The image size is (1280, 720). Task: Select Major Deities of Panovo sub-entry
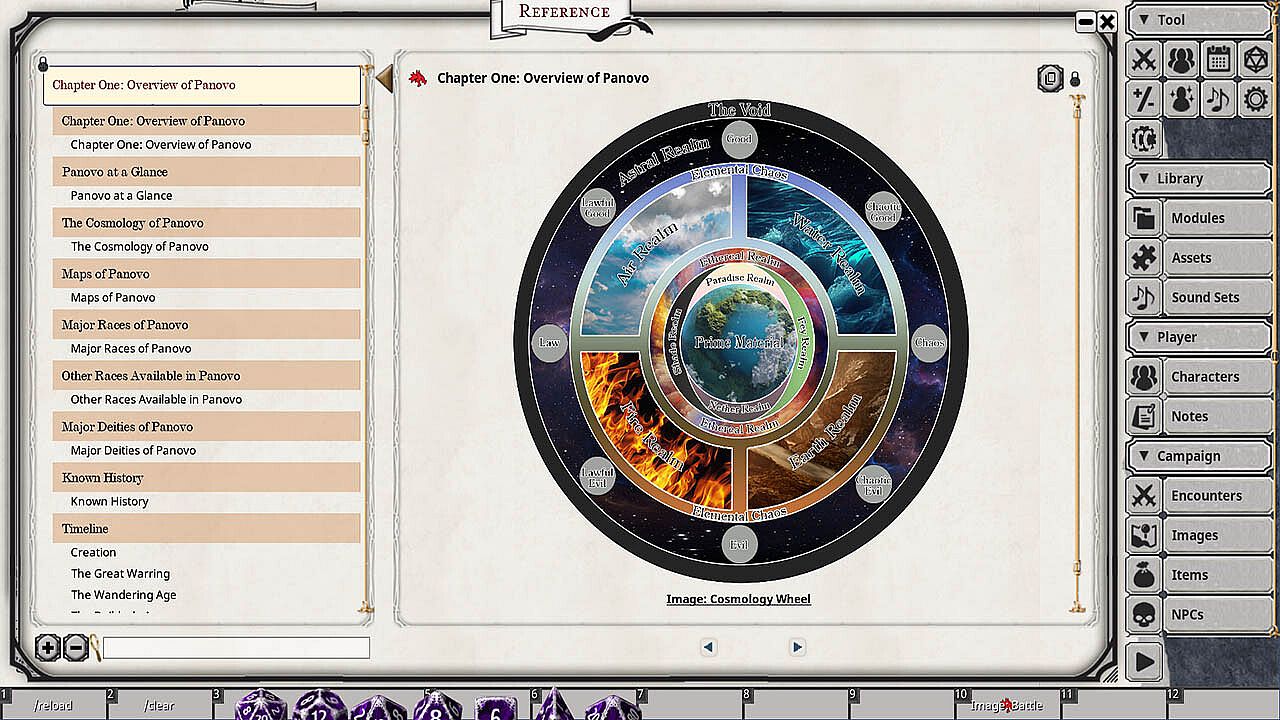pyautogui.click(x=133, y=451)
